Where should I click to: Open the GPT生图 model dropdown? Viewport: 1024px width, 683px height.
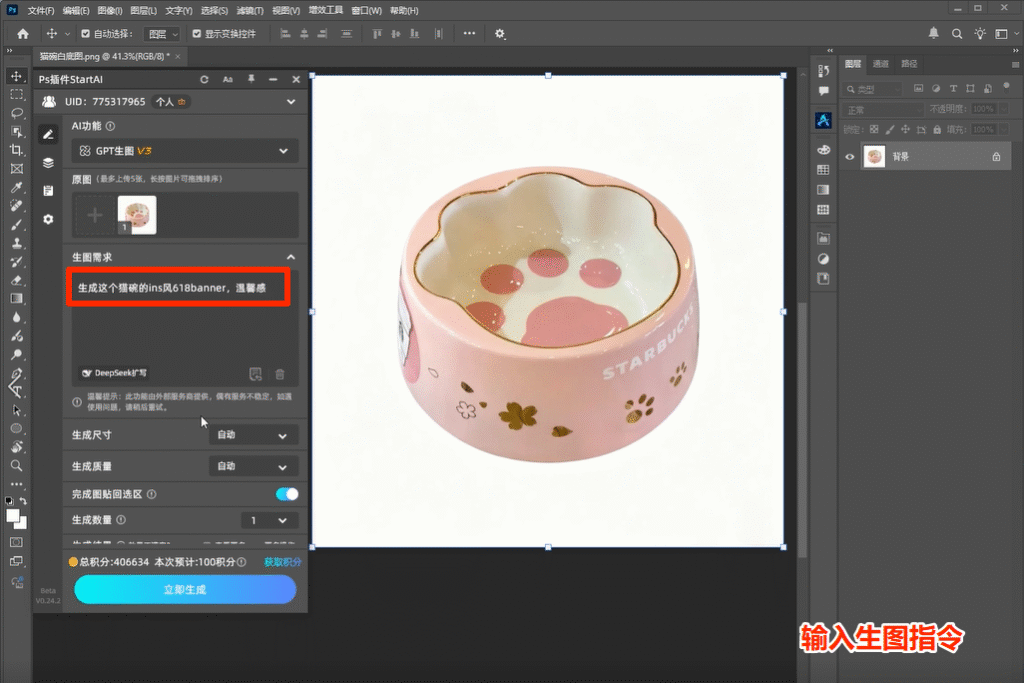point(185,151)
